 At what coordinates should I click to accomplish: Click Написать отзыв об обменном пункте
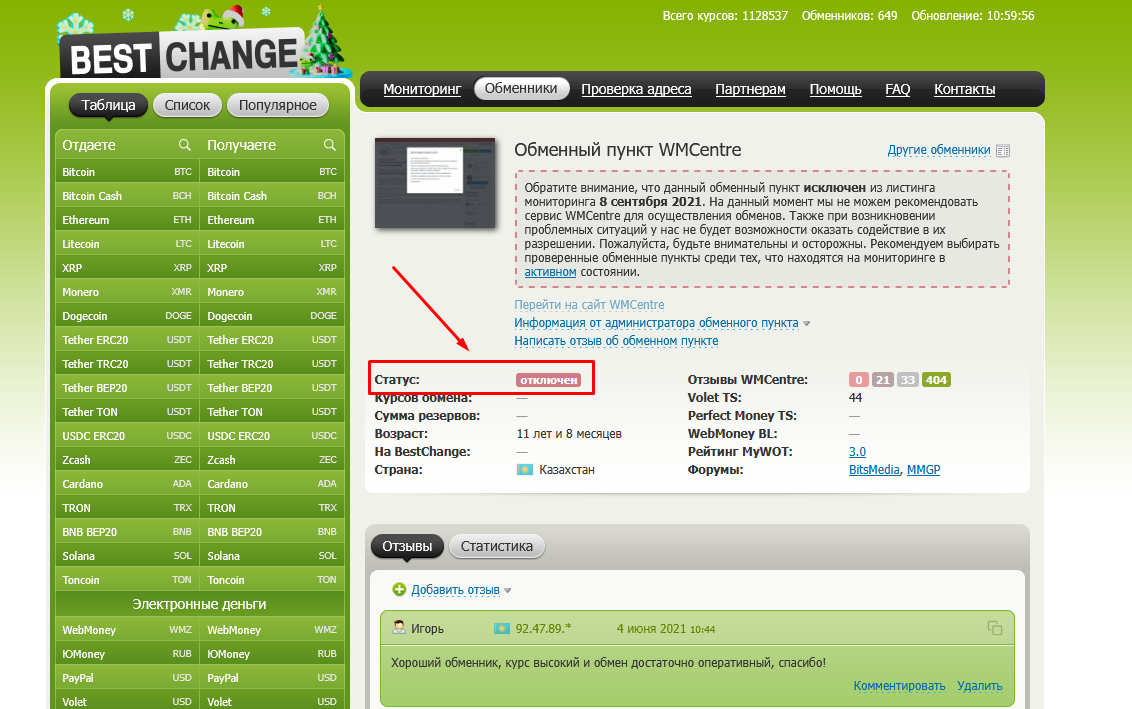tap(616, 341)
